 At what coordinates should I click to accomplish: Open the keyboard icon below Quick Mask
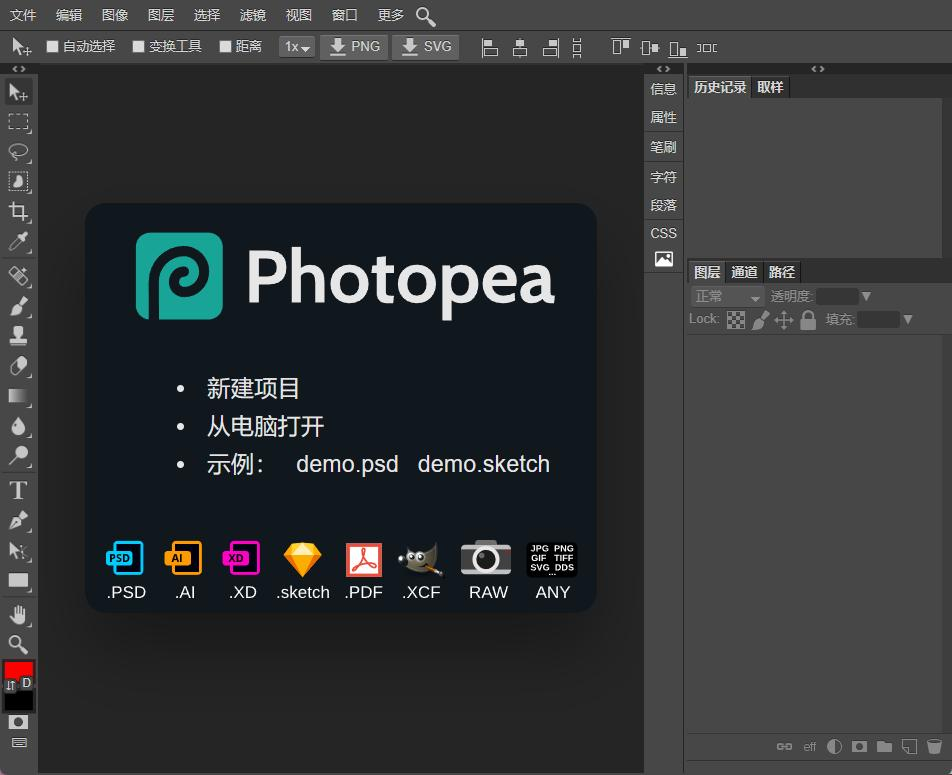(x=19, y=742)
